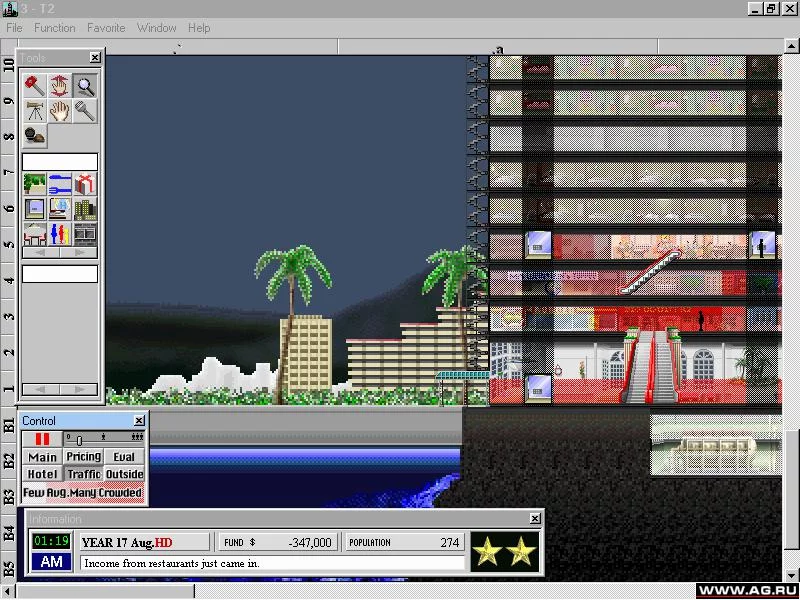Click the 01:19 clock display
800x600 pixels.
(x=51, y=541)
